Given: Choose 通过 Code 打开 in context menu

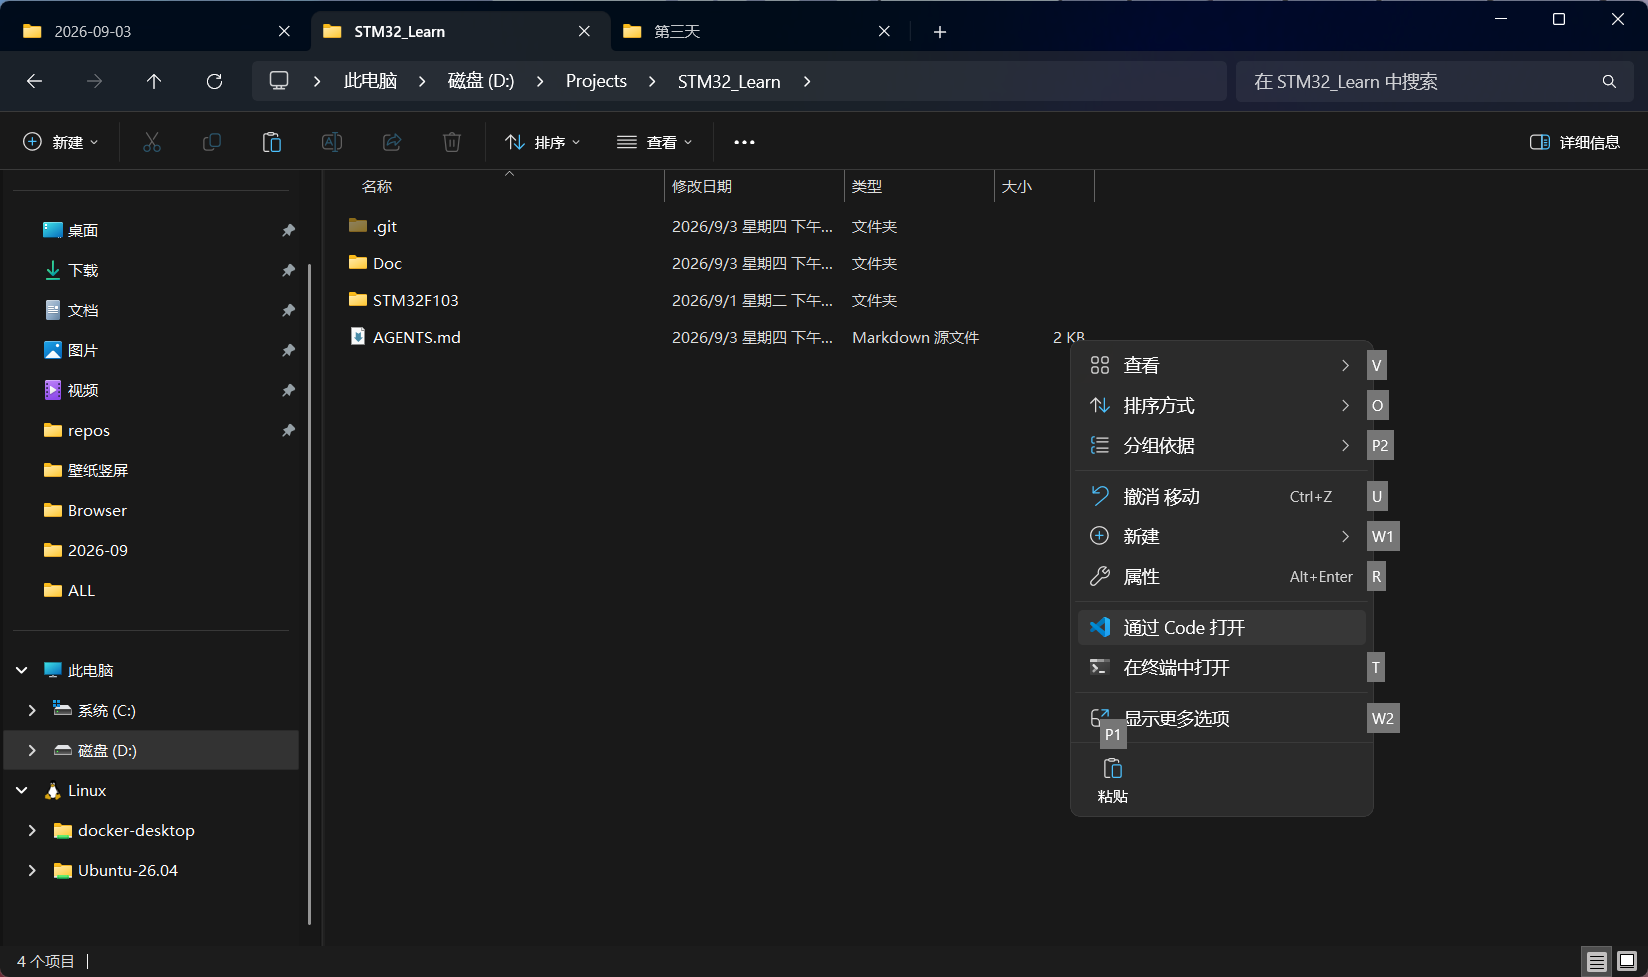Looking at the screenshot, I should coord(1222,627).
